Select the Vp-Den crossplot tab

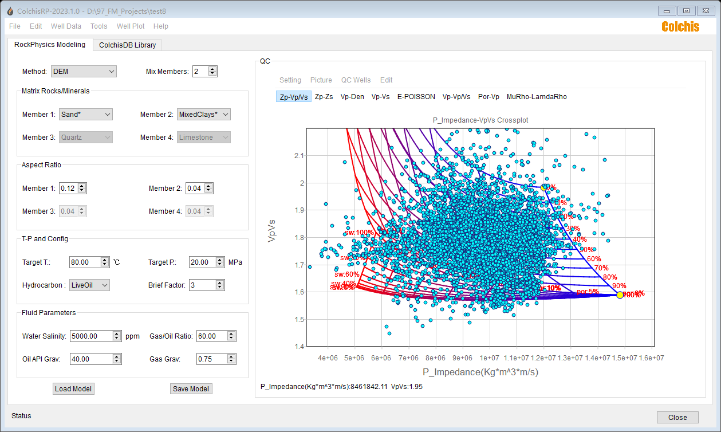pos(352,97)
